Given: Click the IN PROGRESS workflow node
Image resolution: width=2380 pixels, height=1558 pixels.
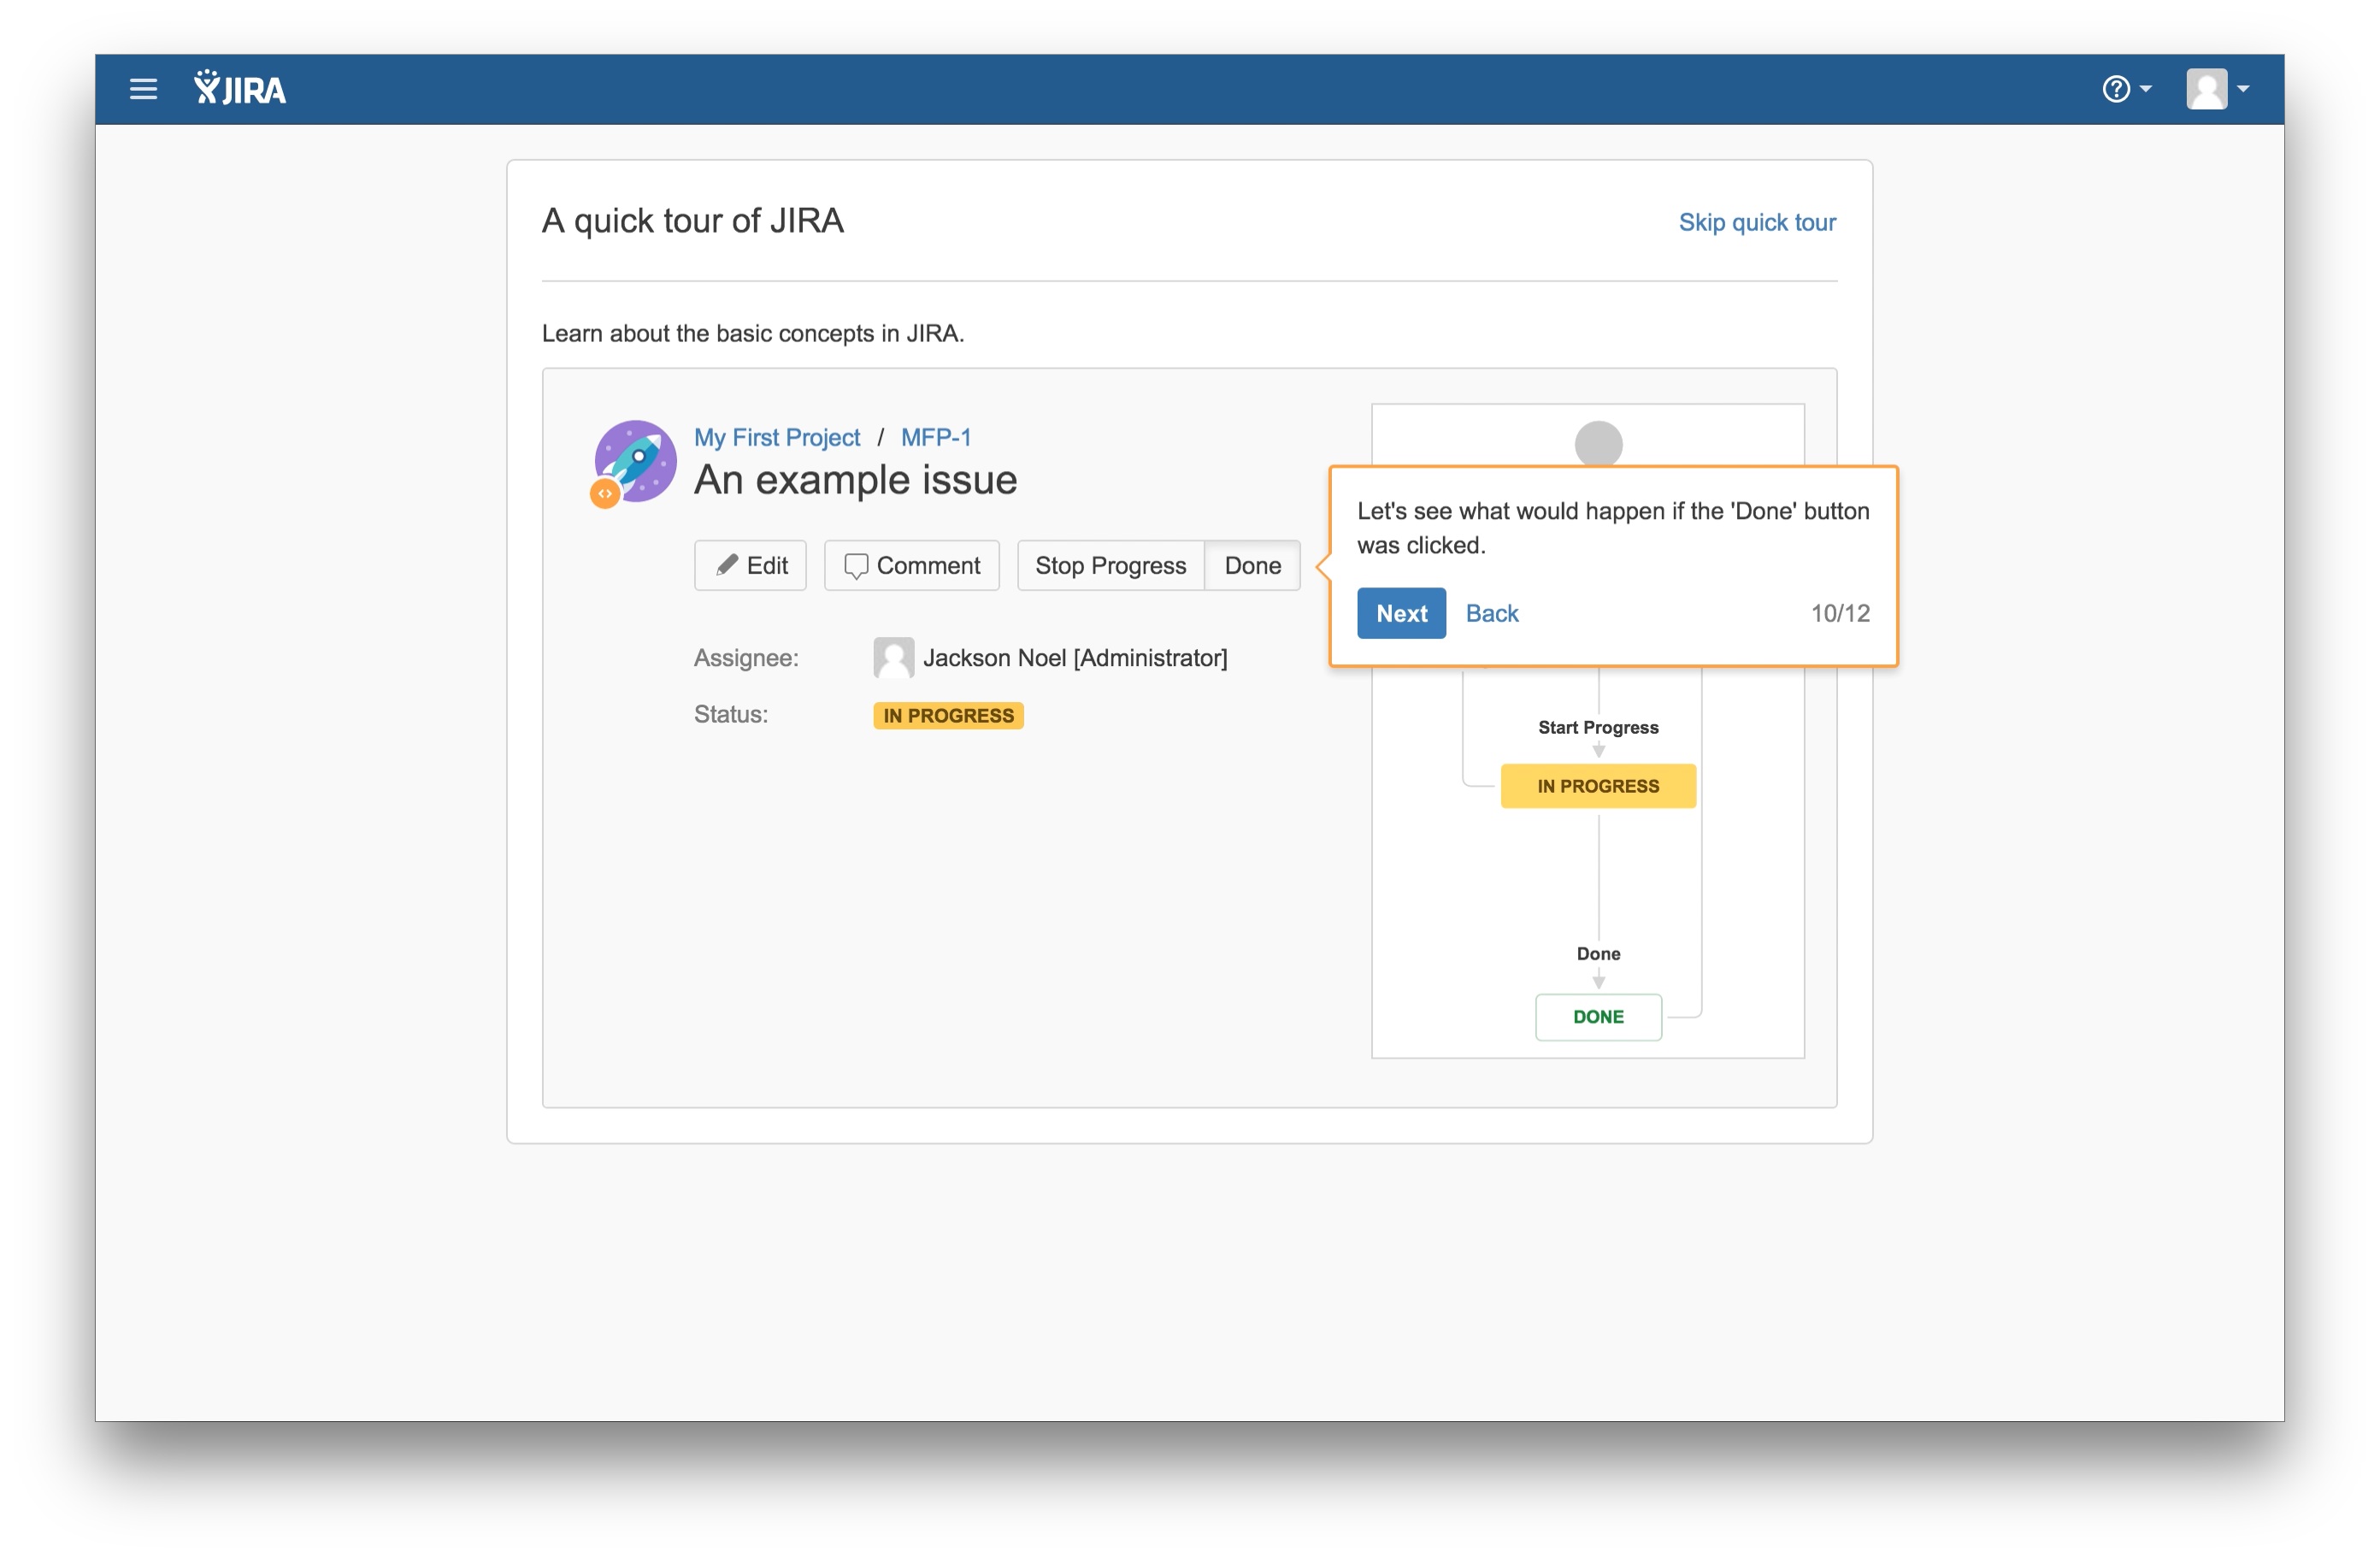Looking at the screenshot, I should [x=1597, y=786].
